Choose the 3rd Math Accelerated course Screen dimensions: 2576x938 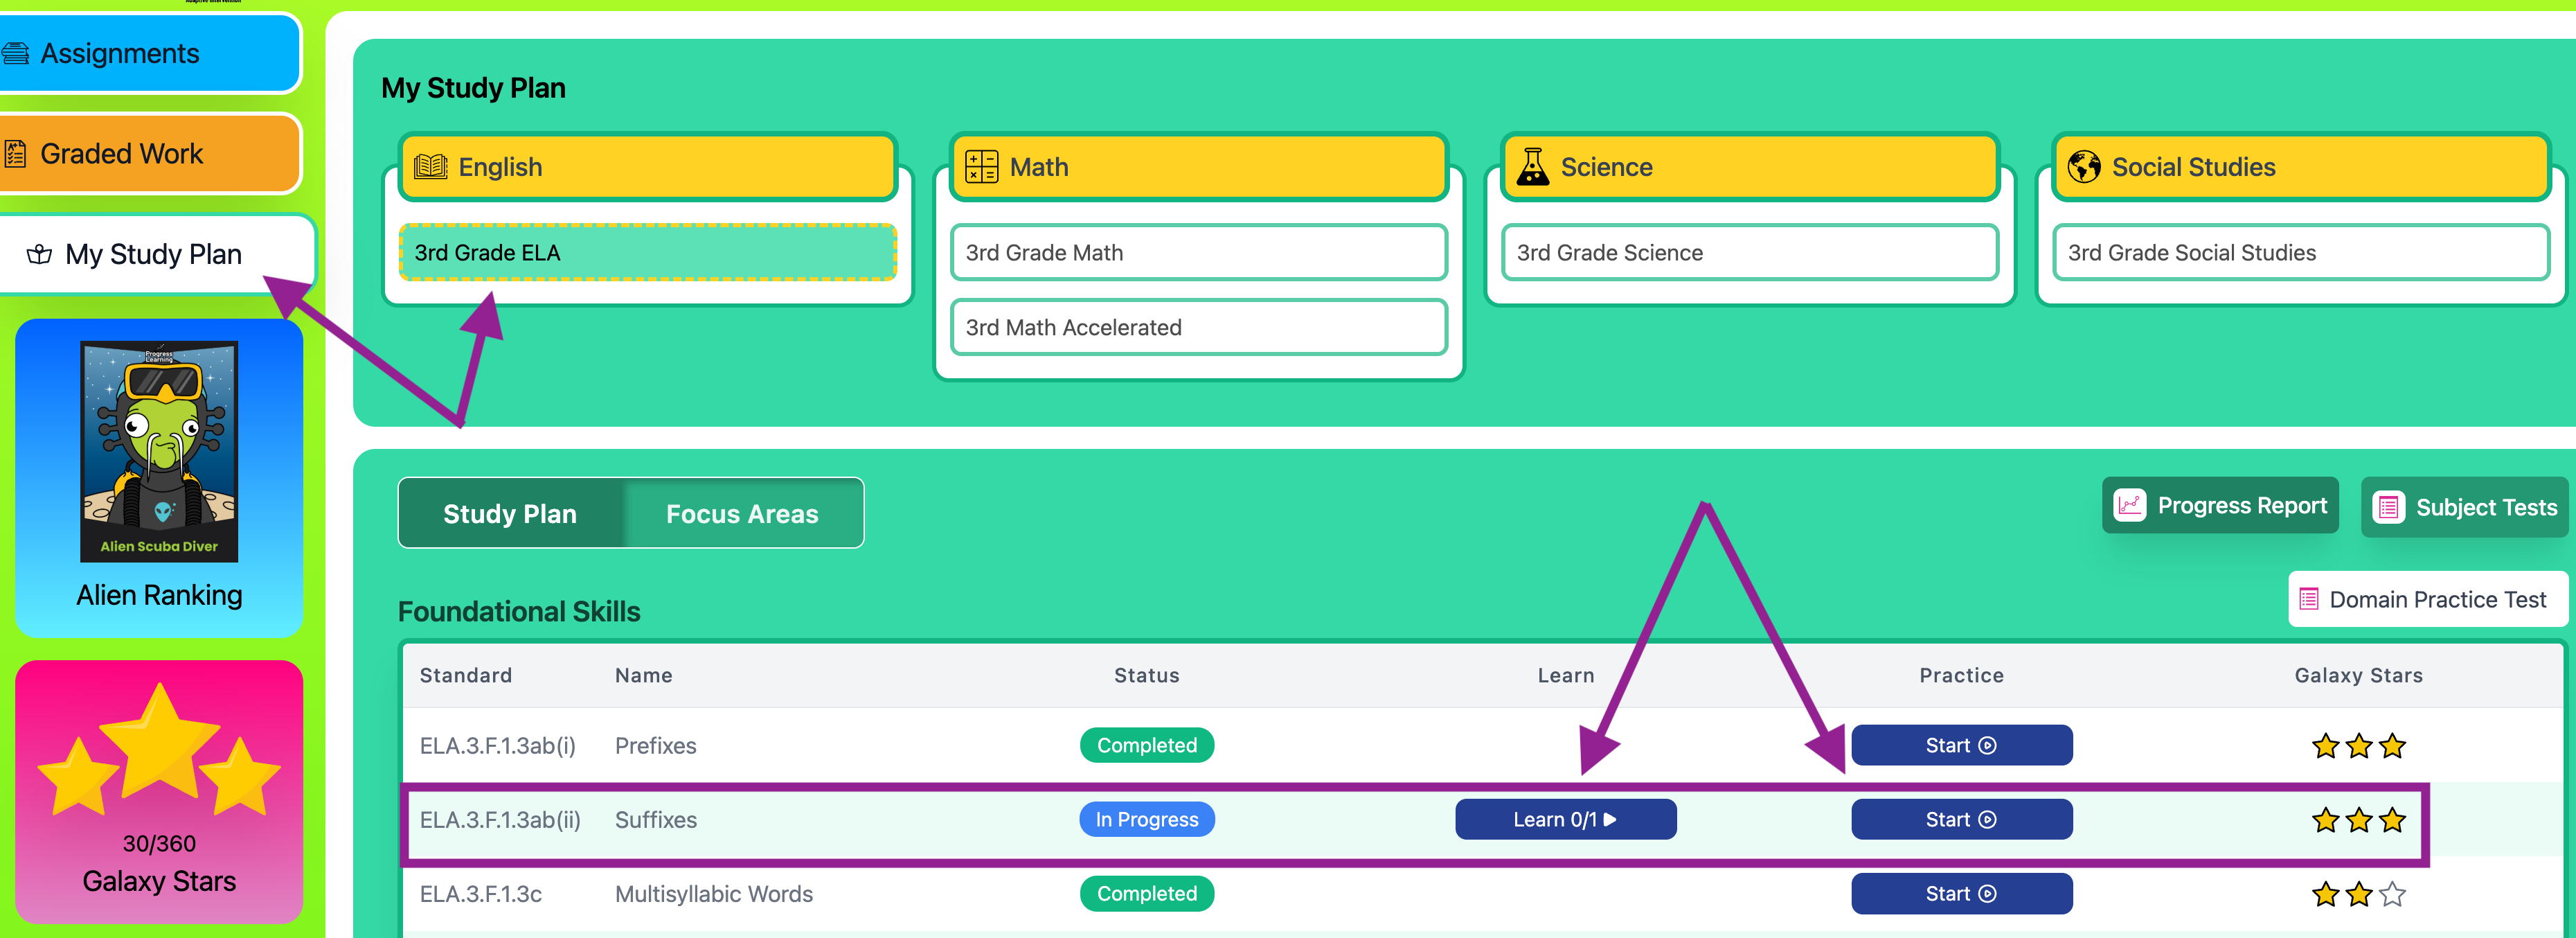coord(1198,328)
